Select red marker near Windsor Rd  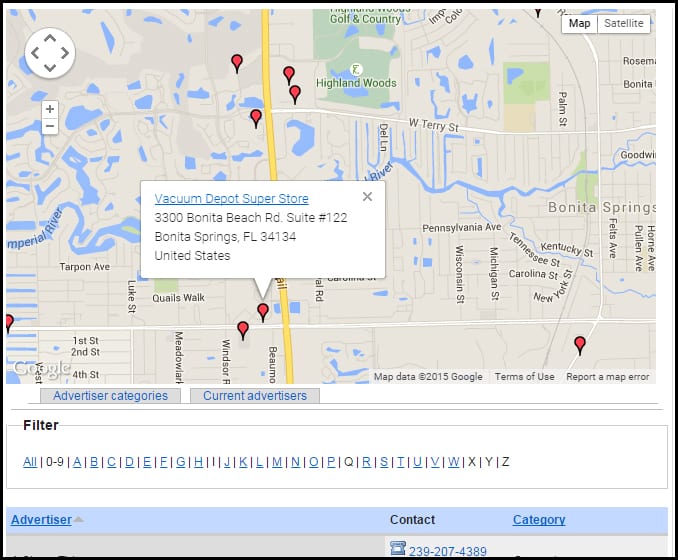tap(243, 331)
